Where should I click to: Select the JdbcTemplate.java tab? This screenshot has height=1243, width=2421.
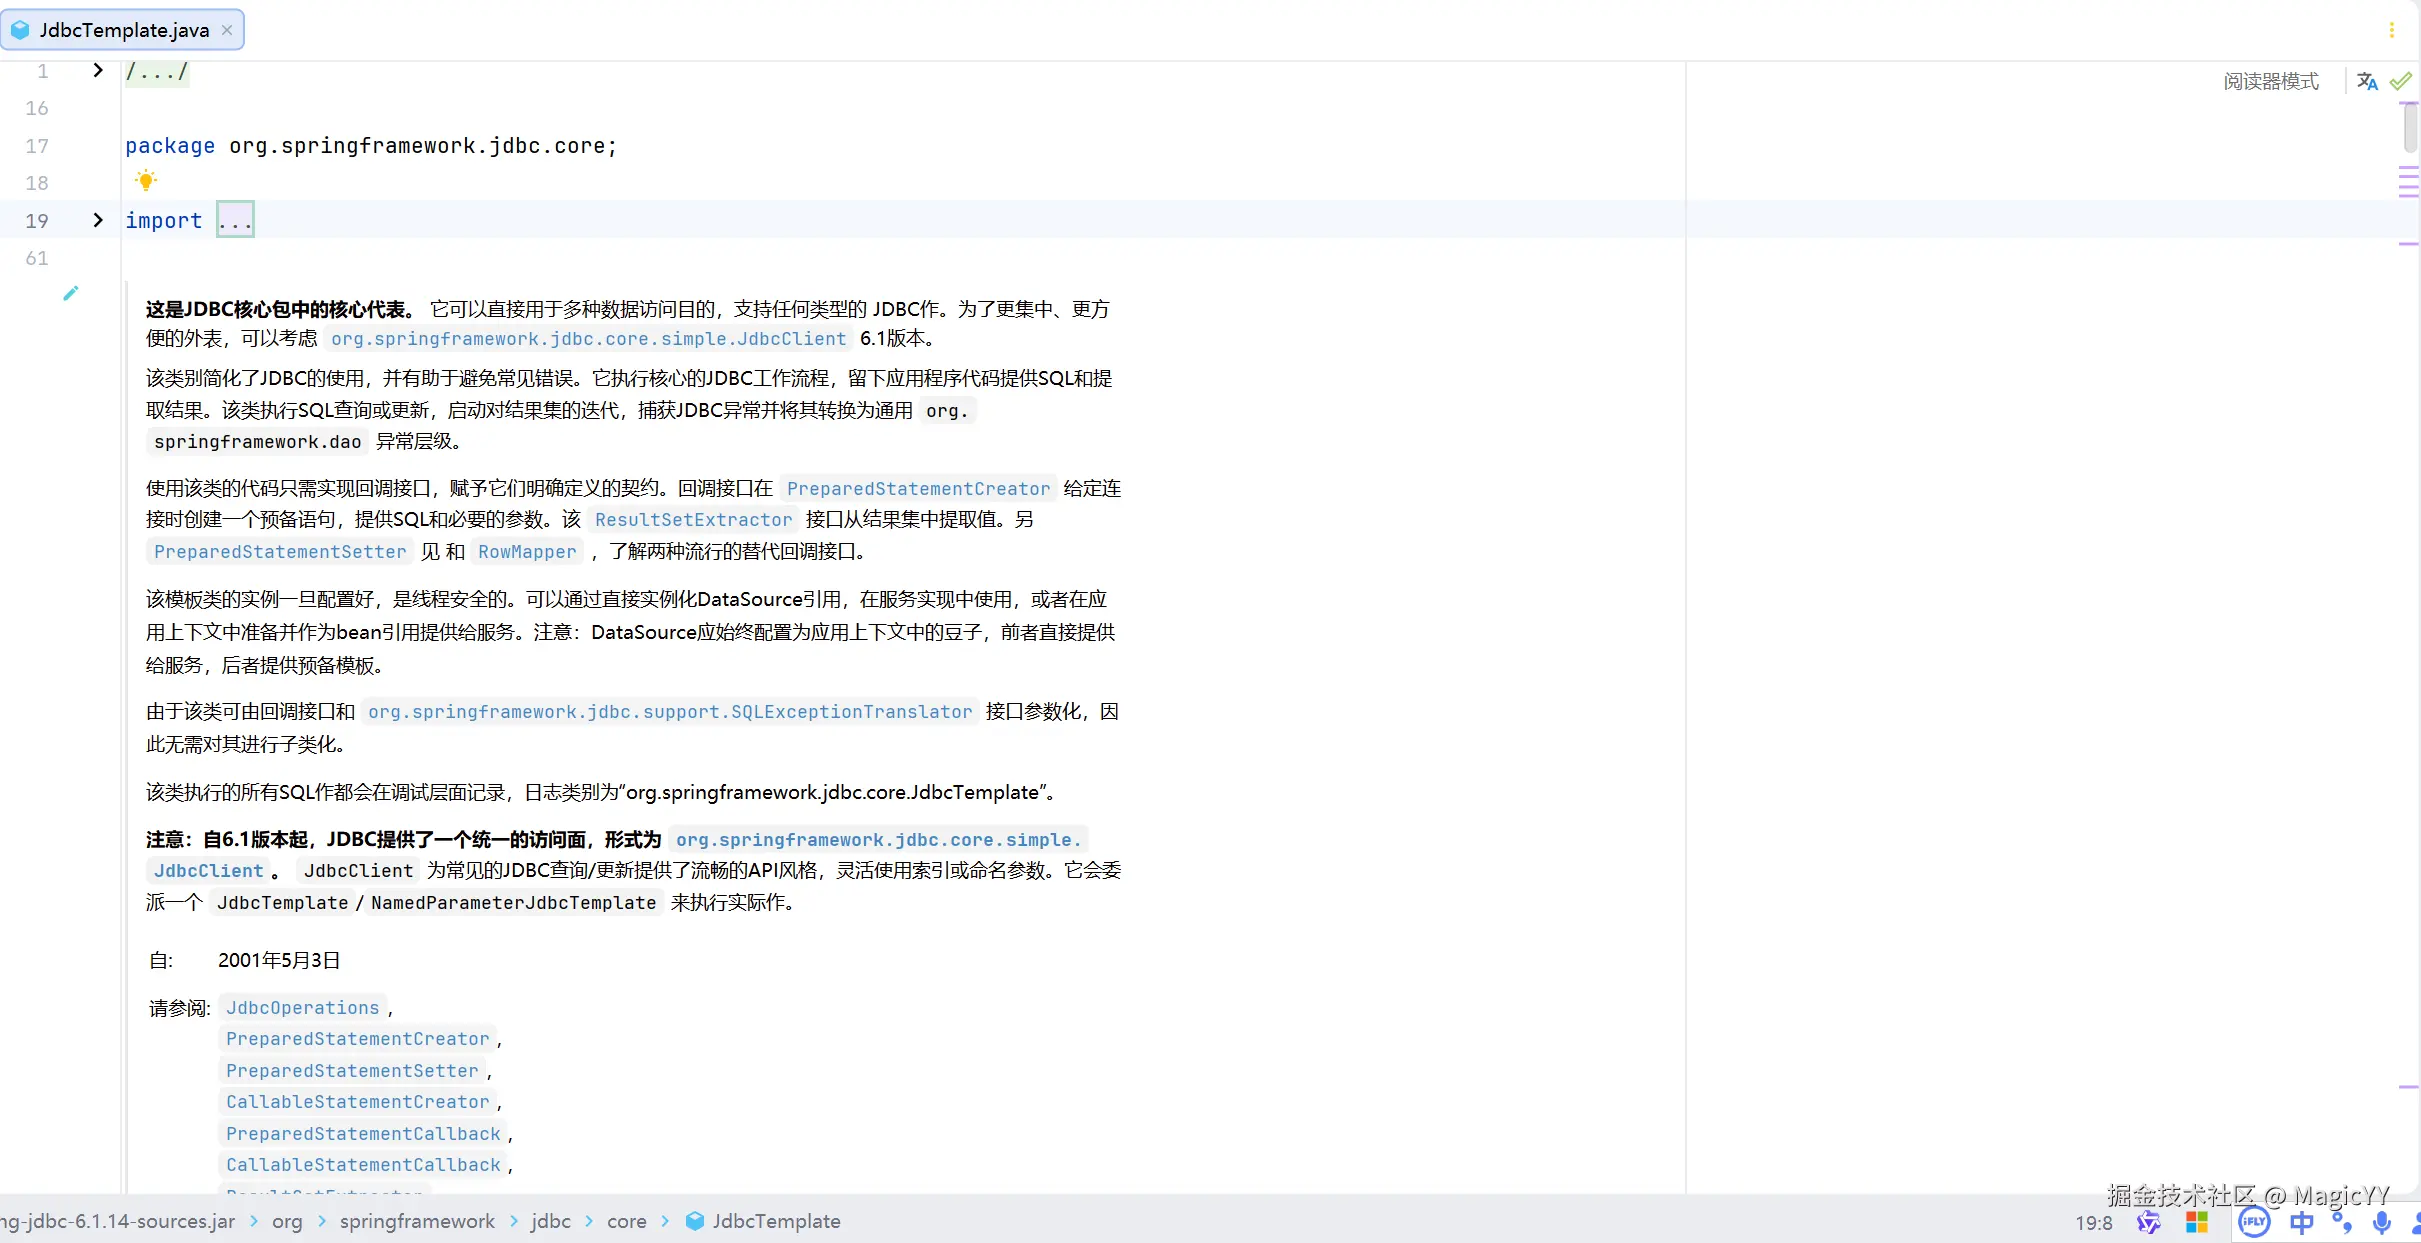tap(123, 30)
